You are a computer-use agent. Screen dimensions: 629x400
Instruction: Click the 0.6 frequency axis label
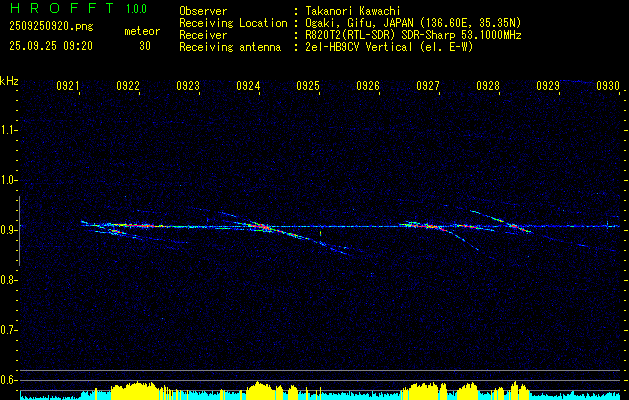pos(7,380)
